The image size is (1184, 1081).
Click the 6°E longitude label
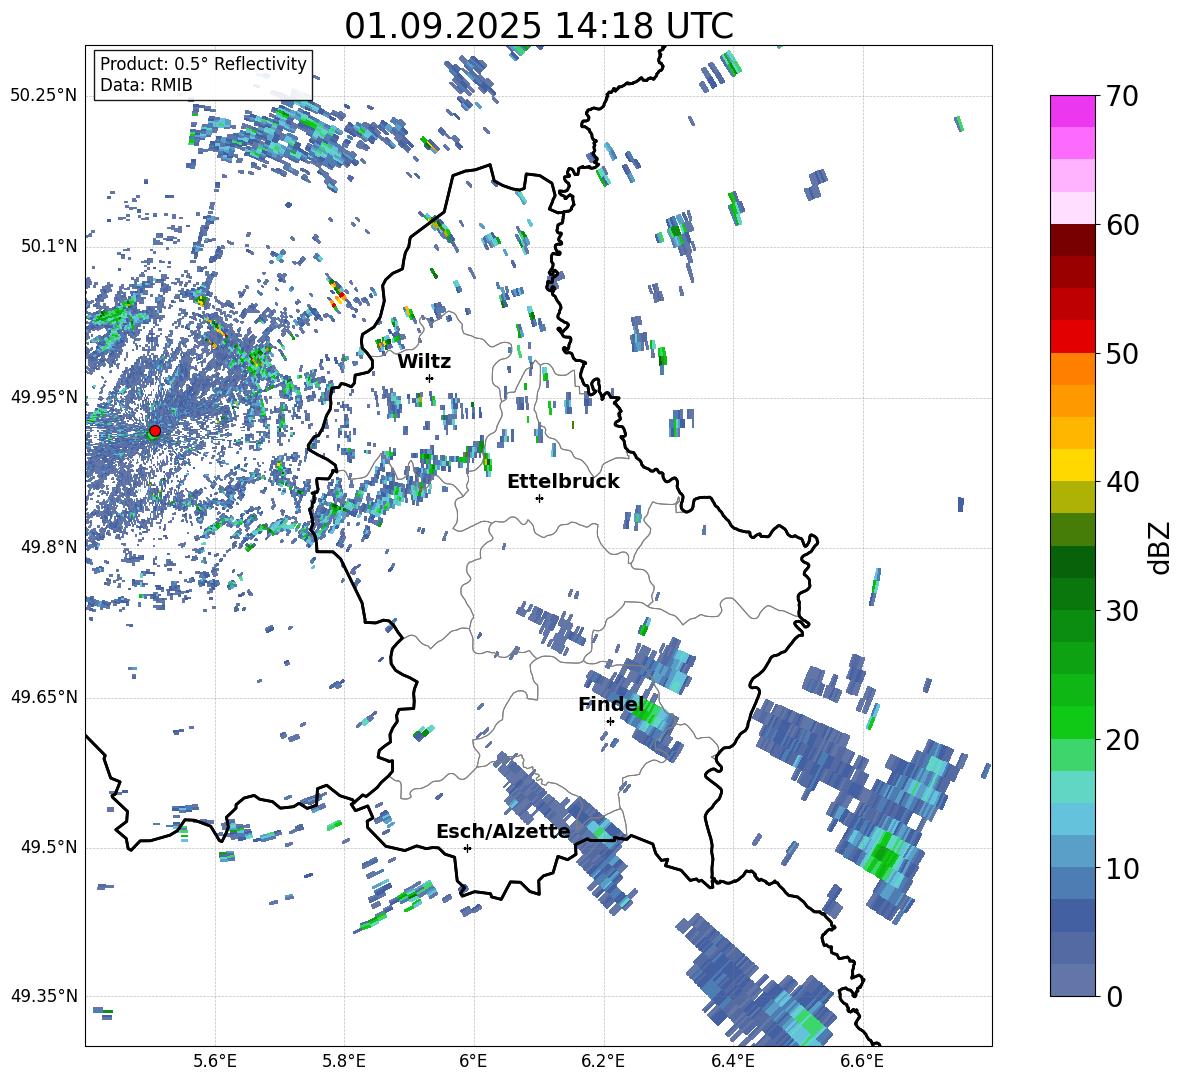[x=473, y=1061]
